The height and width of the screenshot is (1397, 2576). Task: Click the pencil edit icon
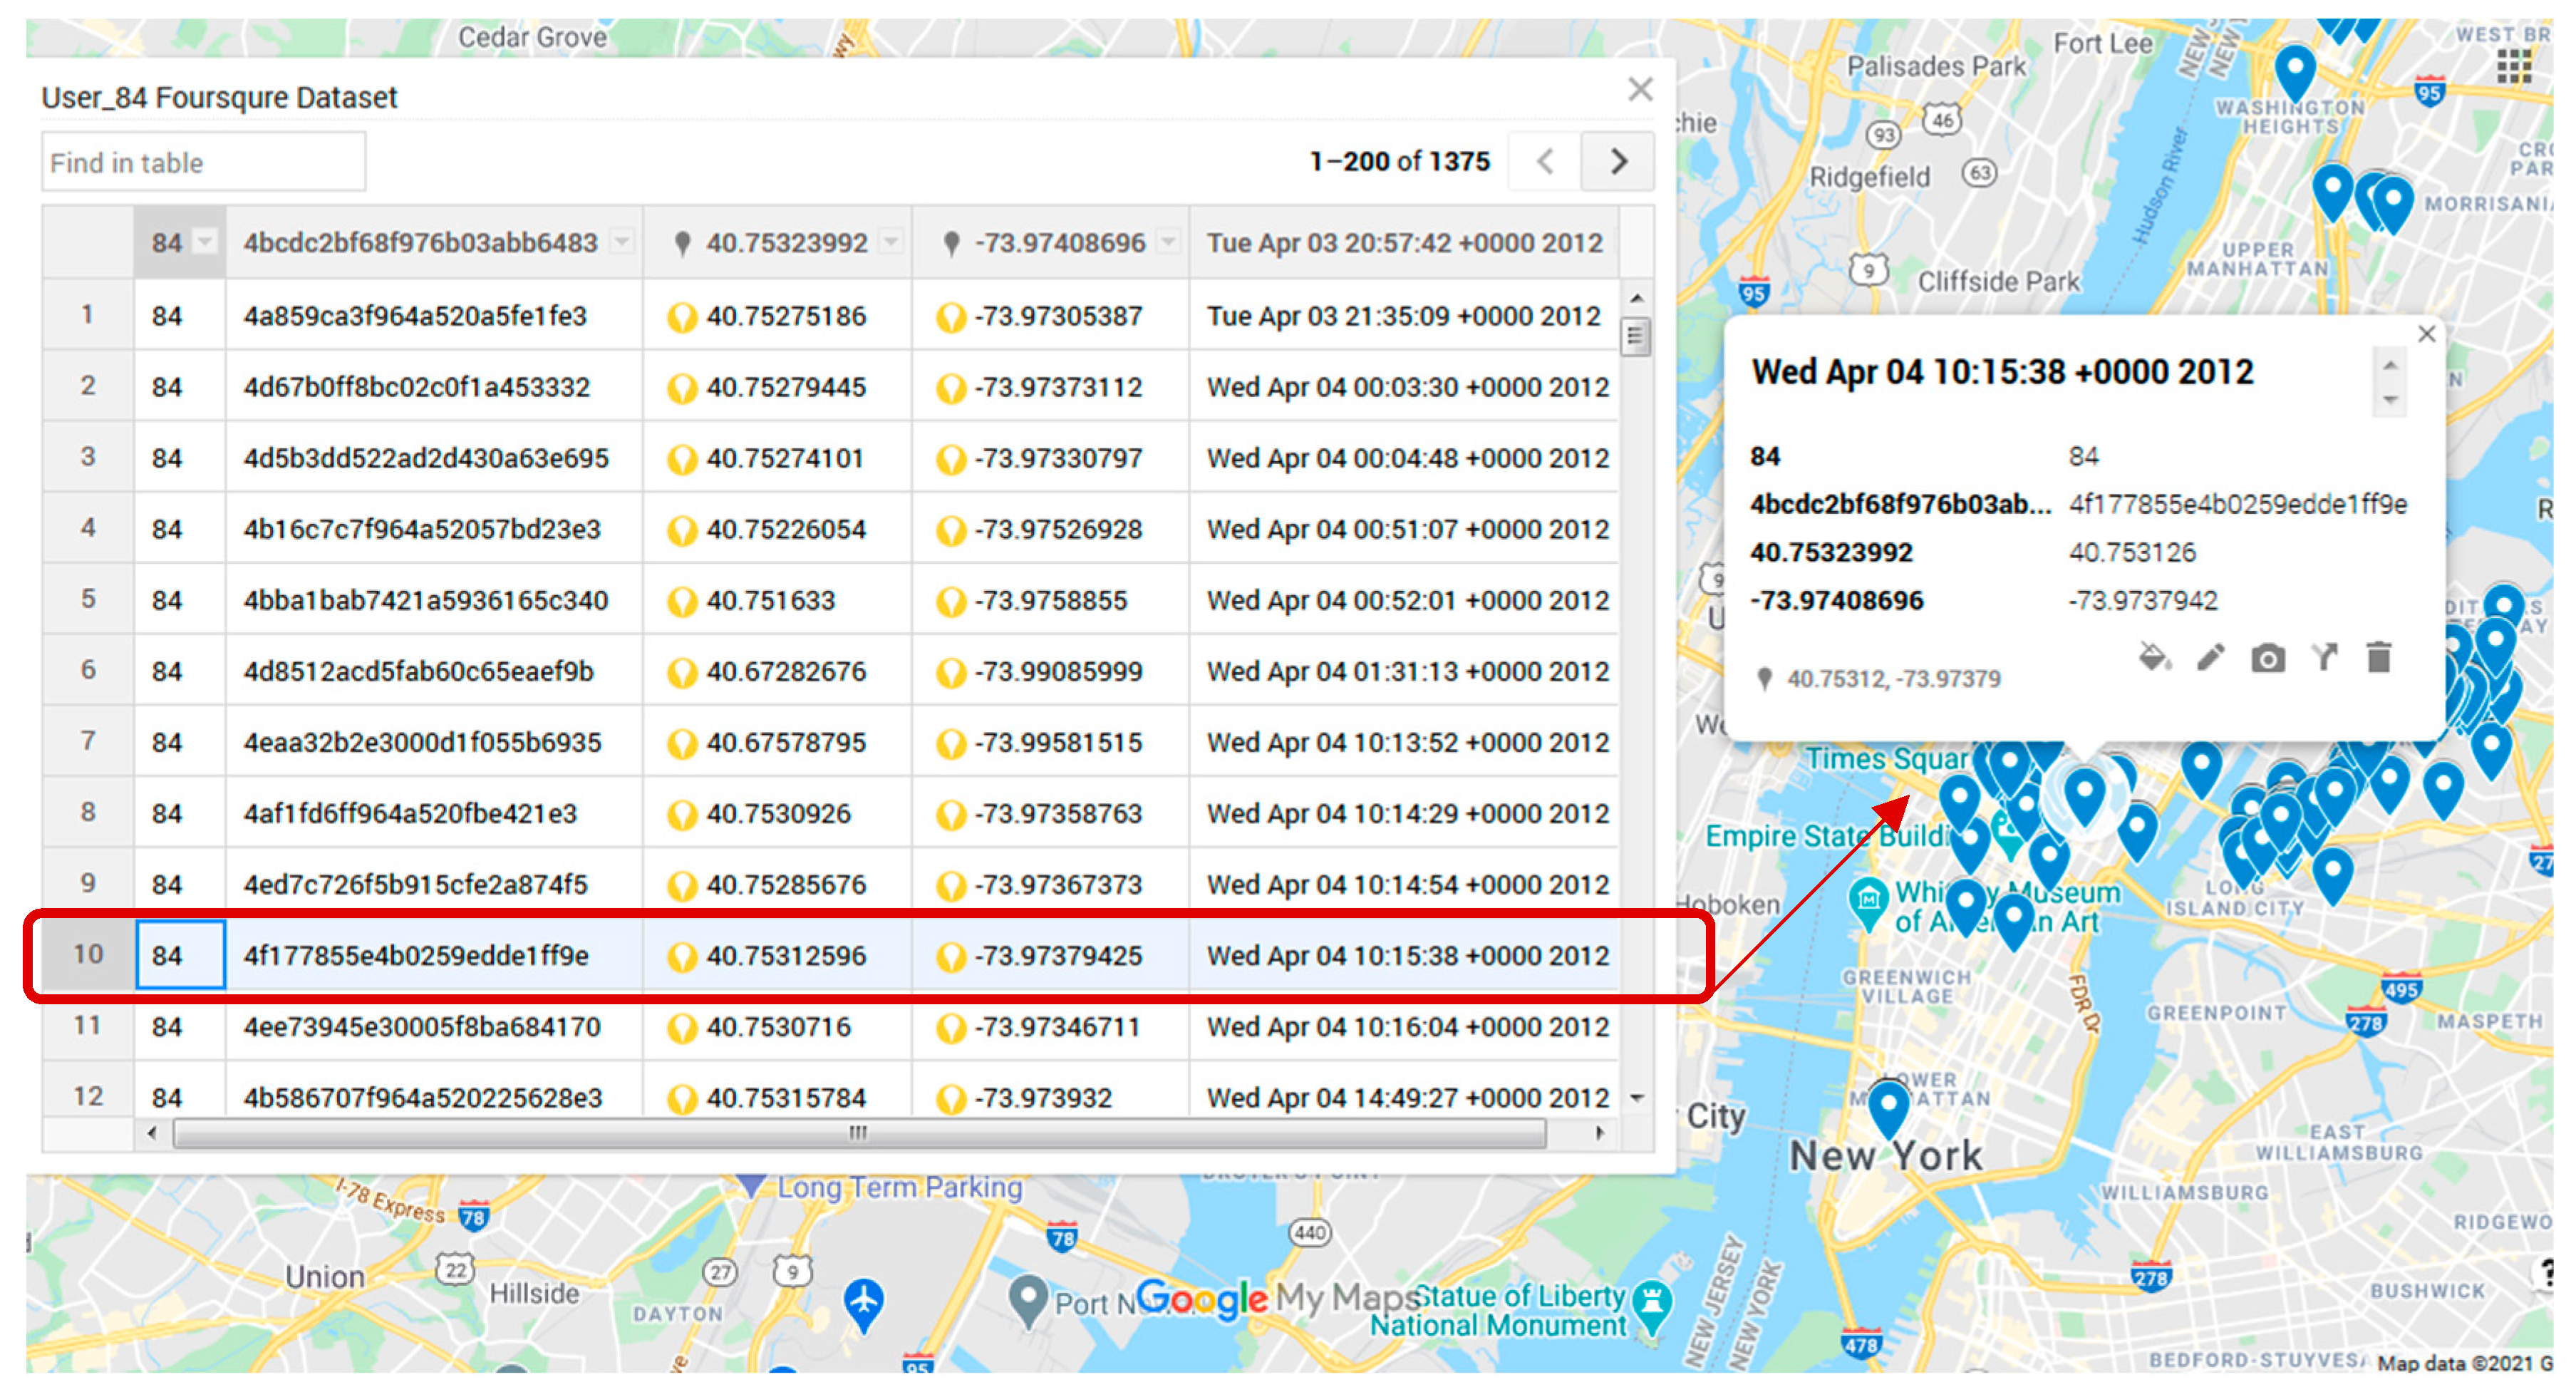[x=2210, y=658]
